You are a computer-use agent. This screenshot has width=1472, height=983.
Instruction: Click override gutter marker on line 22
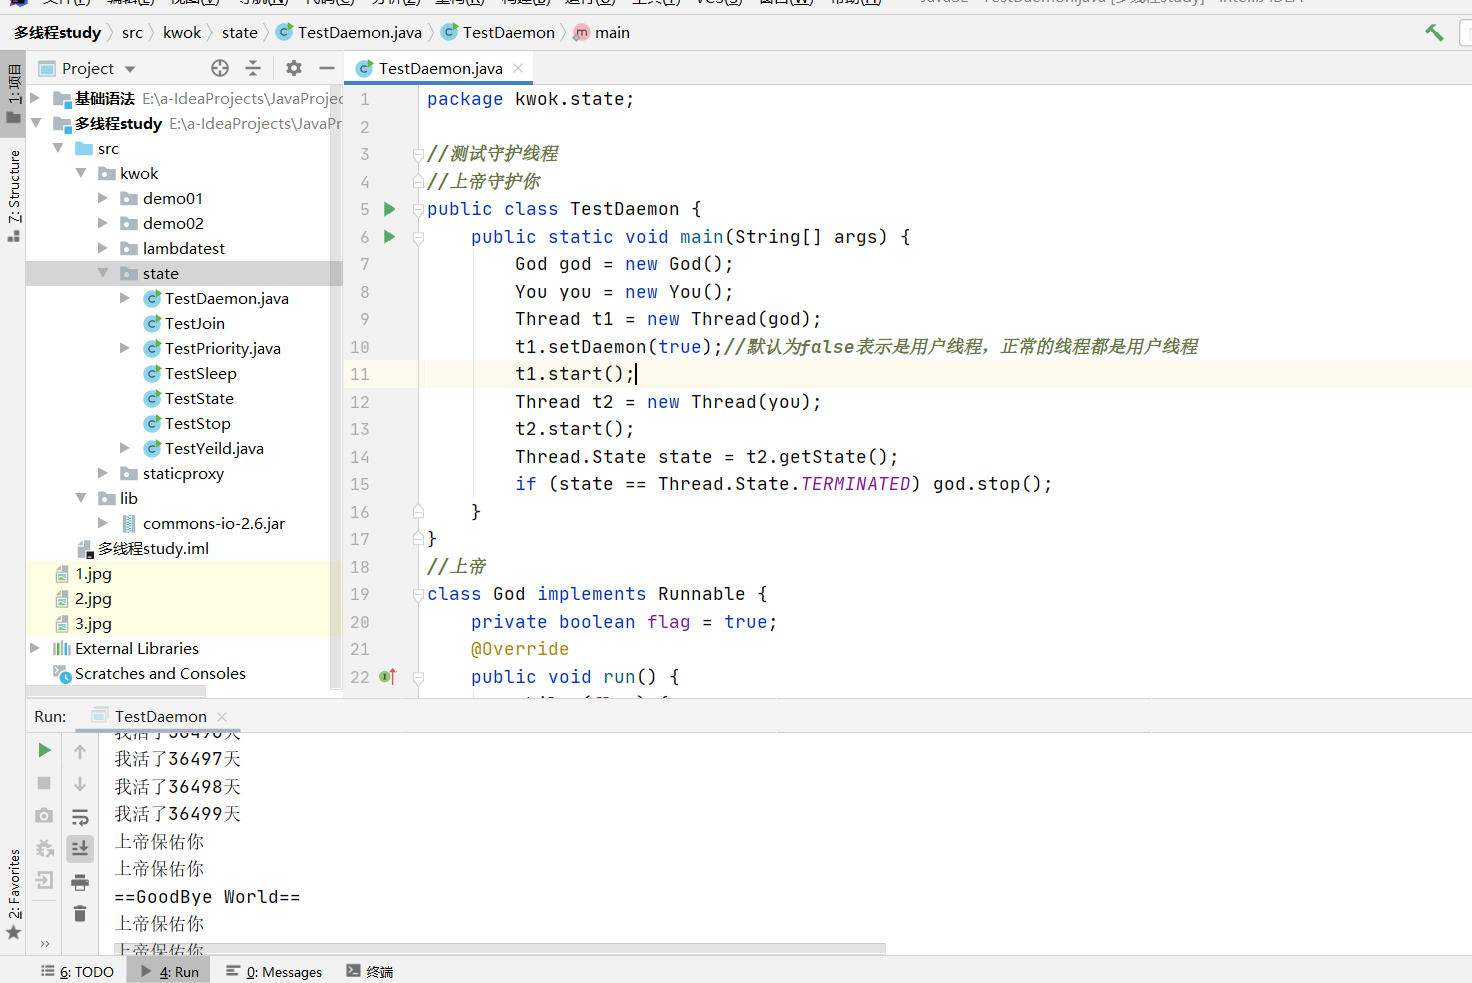(388, 677)
